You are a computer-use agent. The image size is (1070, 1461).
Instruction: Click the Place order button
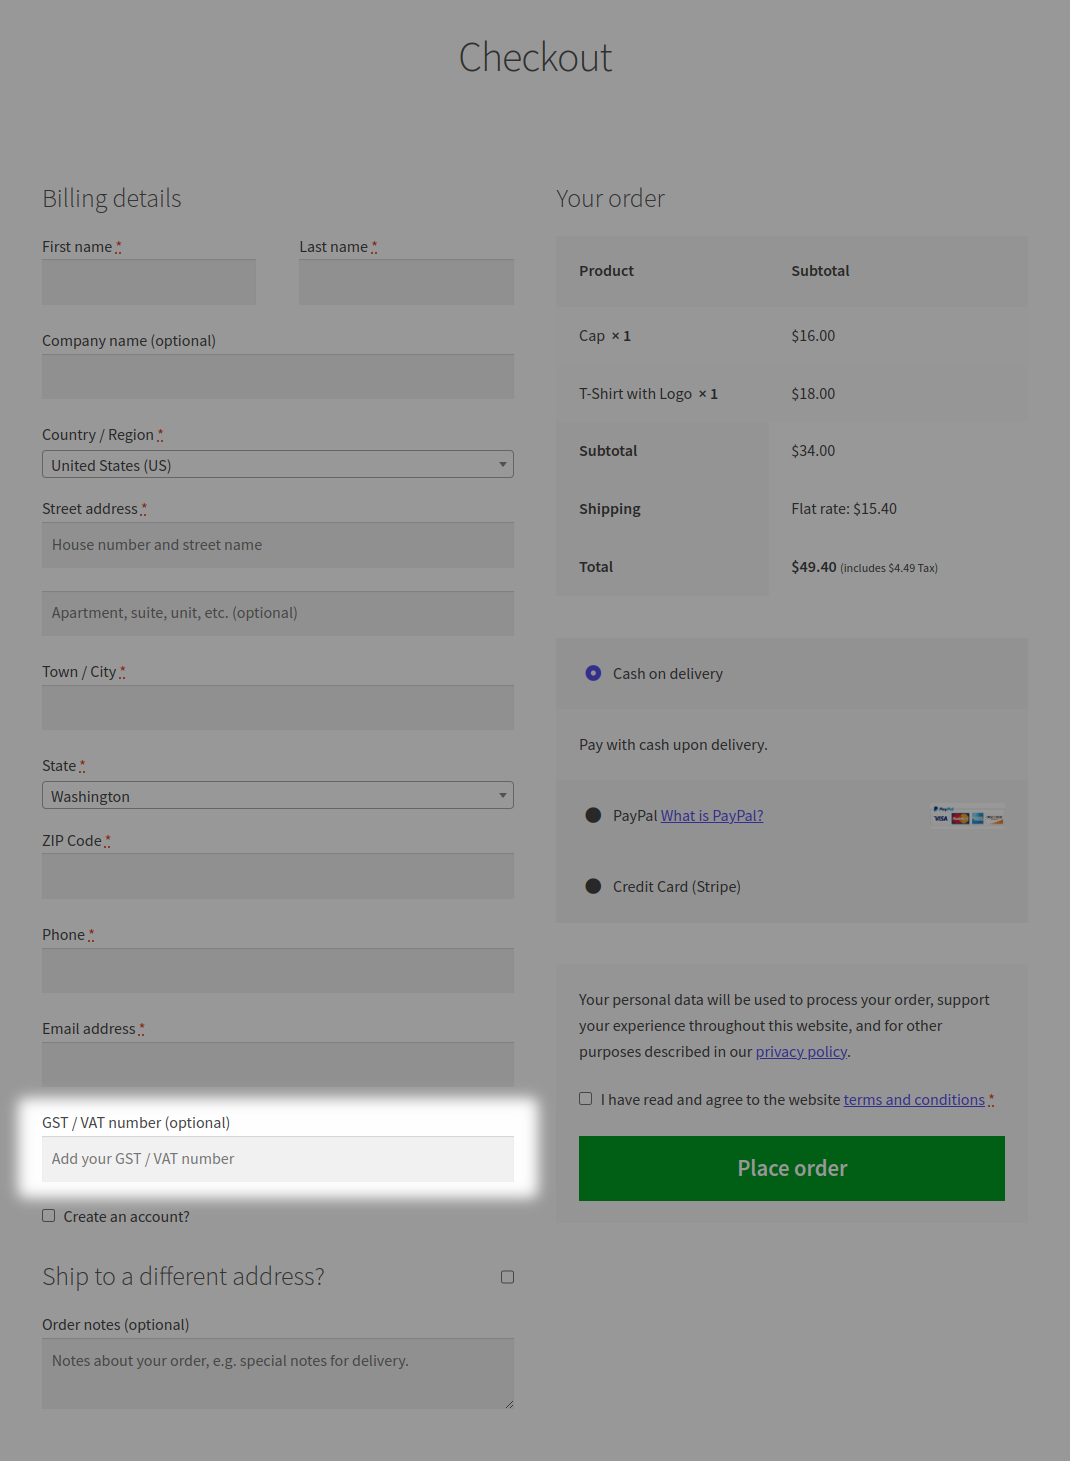click(x=791, y=1168)
